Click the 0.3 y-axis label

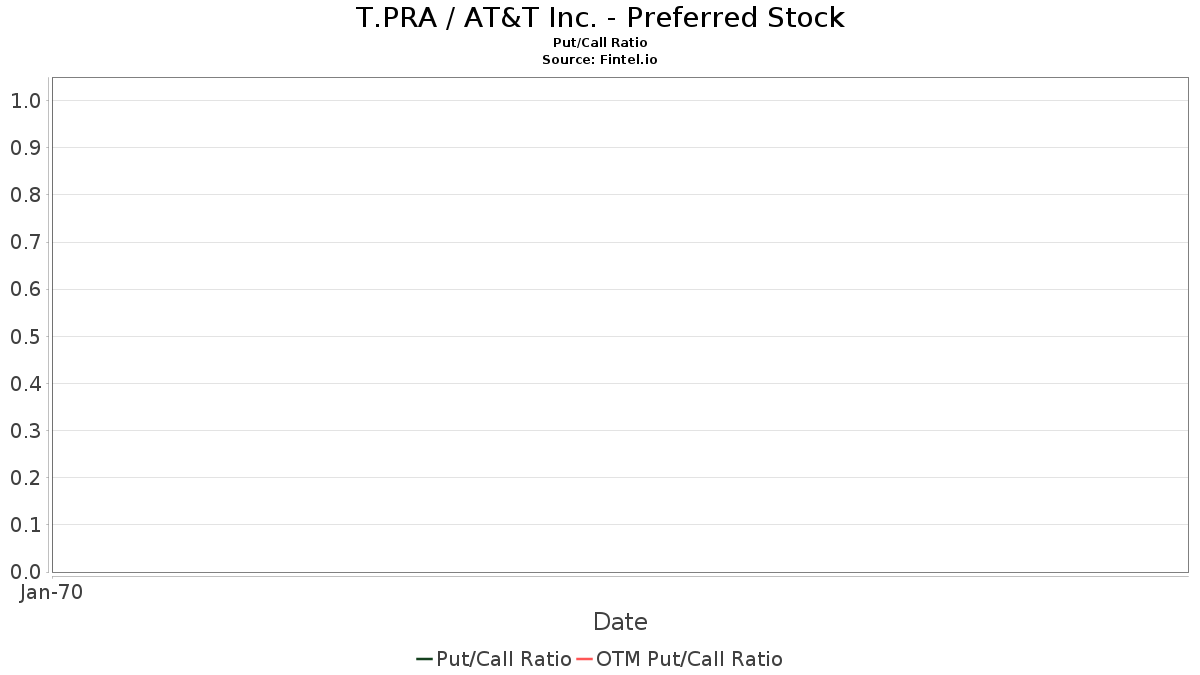click(26, 431)
